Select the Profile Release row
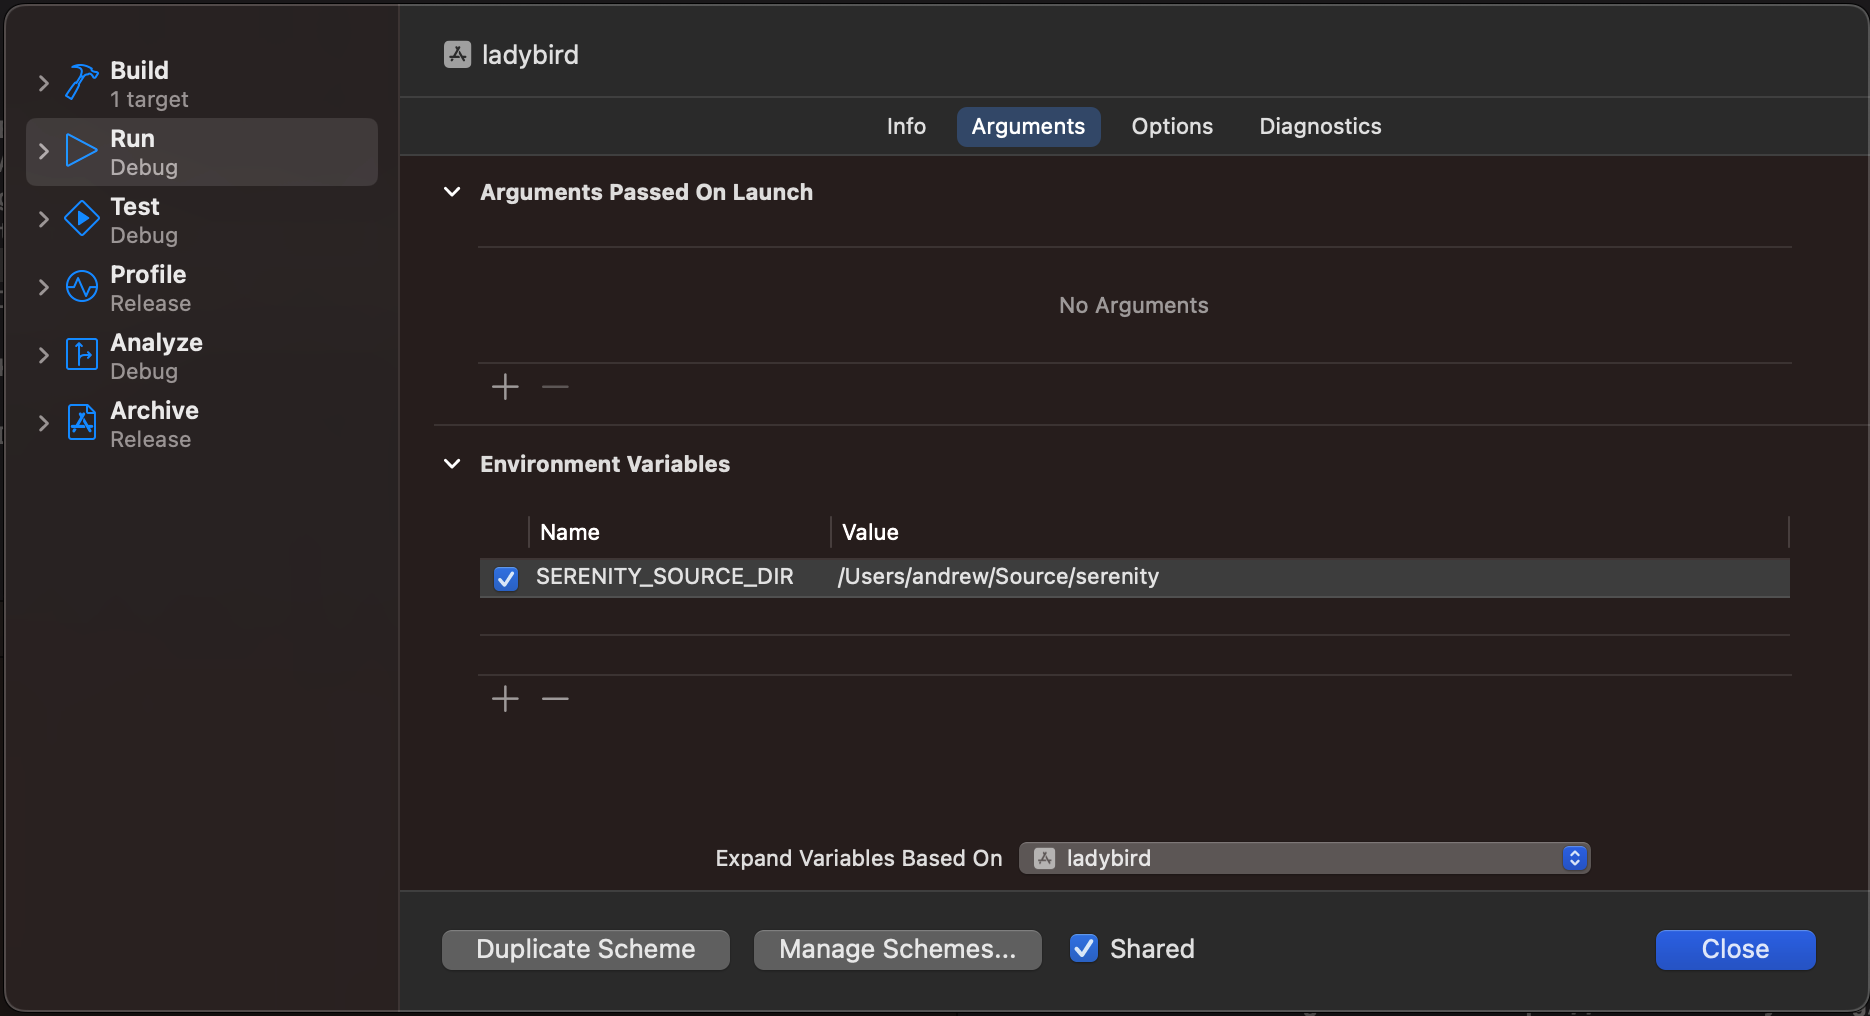 coord(202,288)
